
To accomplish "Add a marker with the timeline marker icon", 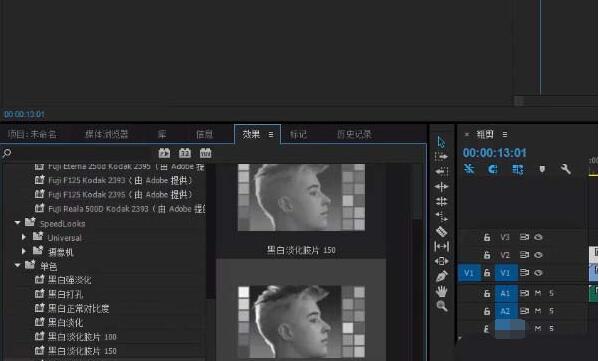I will pos(542,169).
